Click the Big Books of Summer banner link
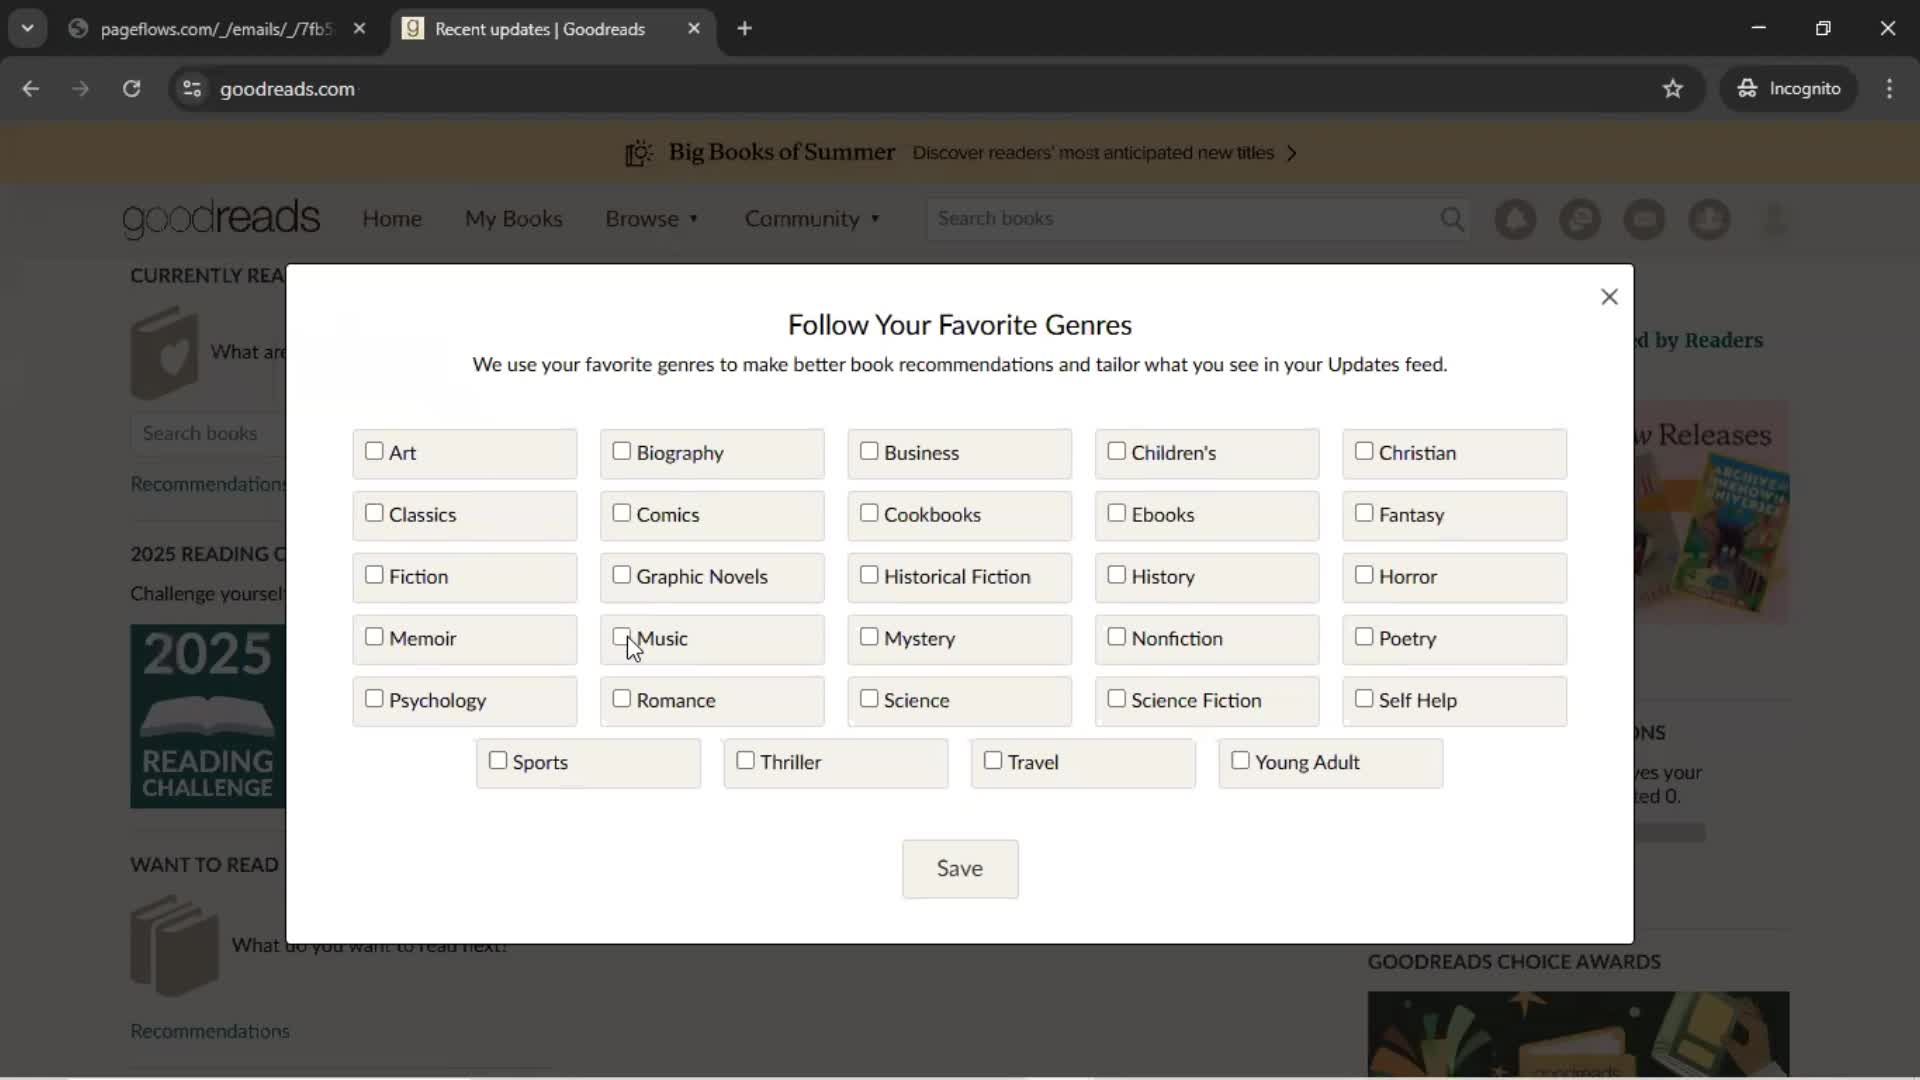This screenshot has width=1920, height=1080. pos(959,153)
